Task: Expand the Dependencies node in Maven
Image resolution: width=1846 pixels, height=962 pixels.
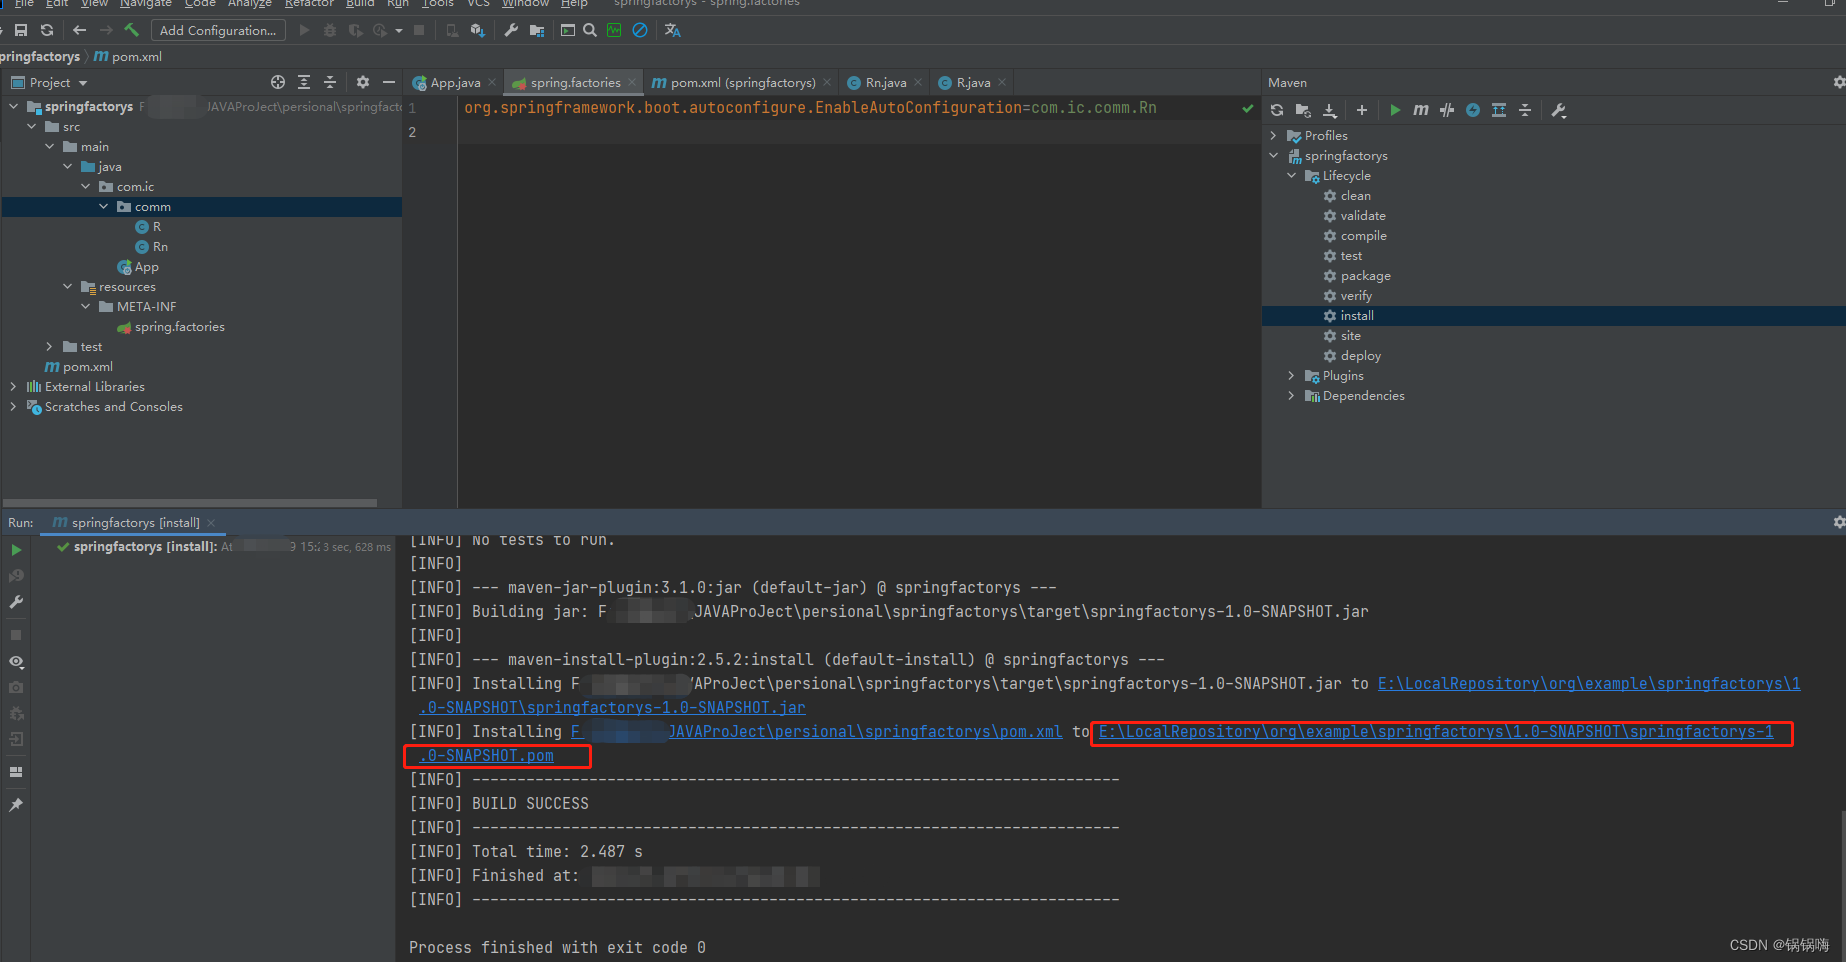Action: pos(1292,395)
